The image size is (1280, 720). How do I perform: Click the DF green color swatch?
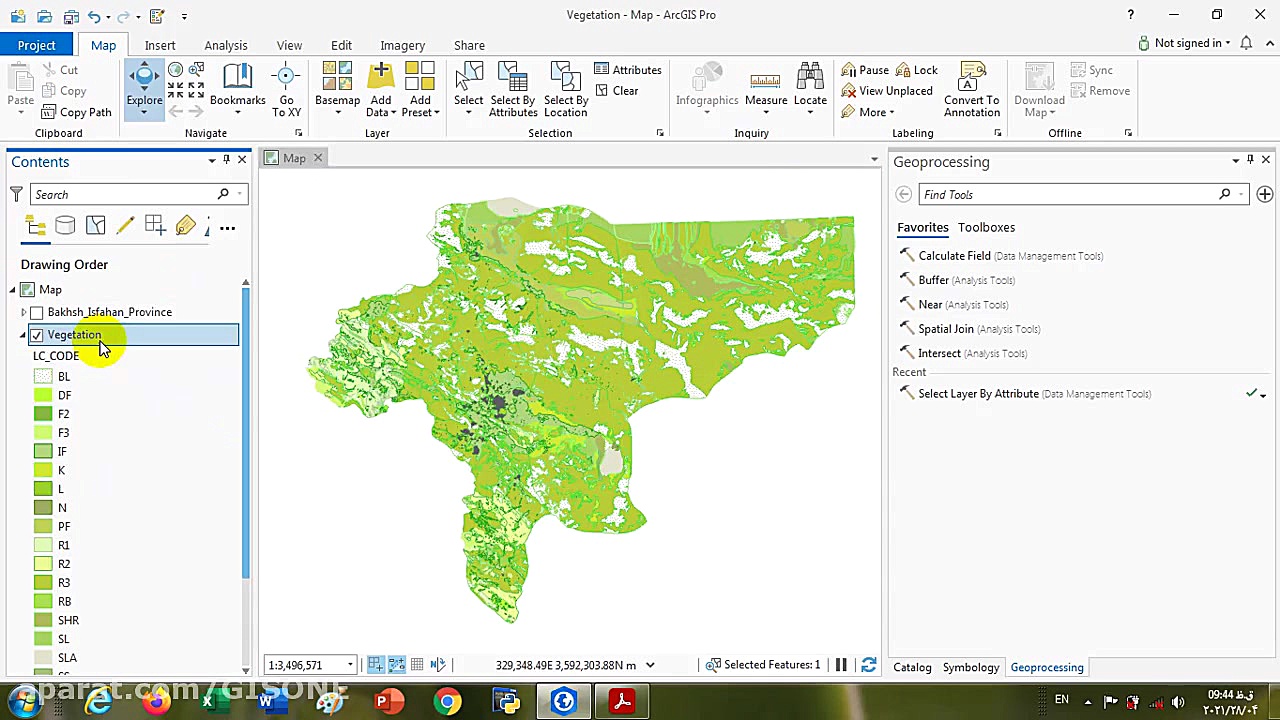(x=43, y=394)
